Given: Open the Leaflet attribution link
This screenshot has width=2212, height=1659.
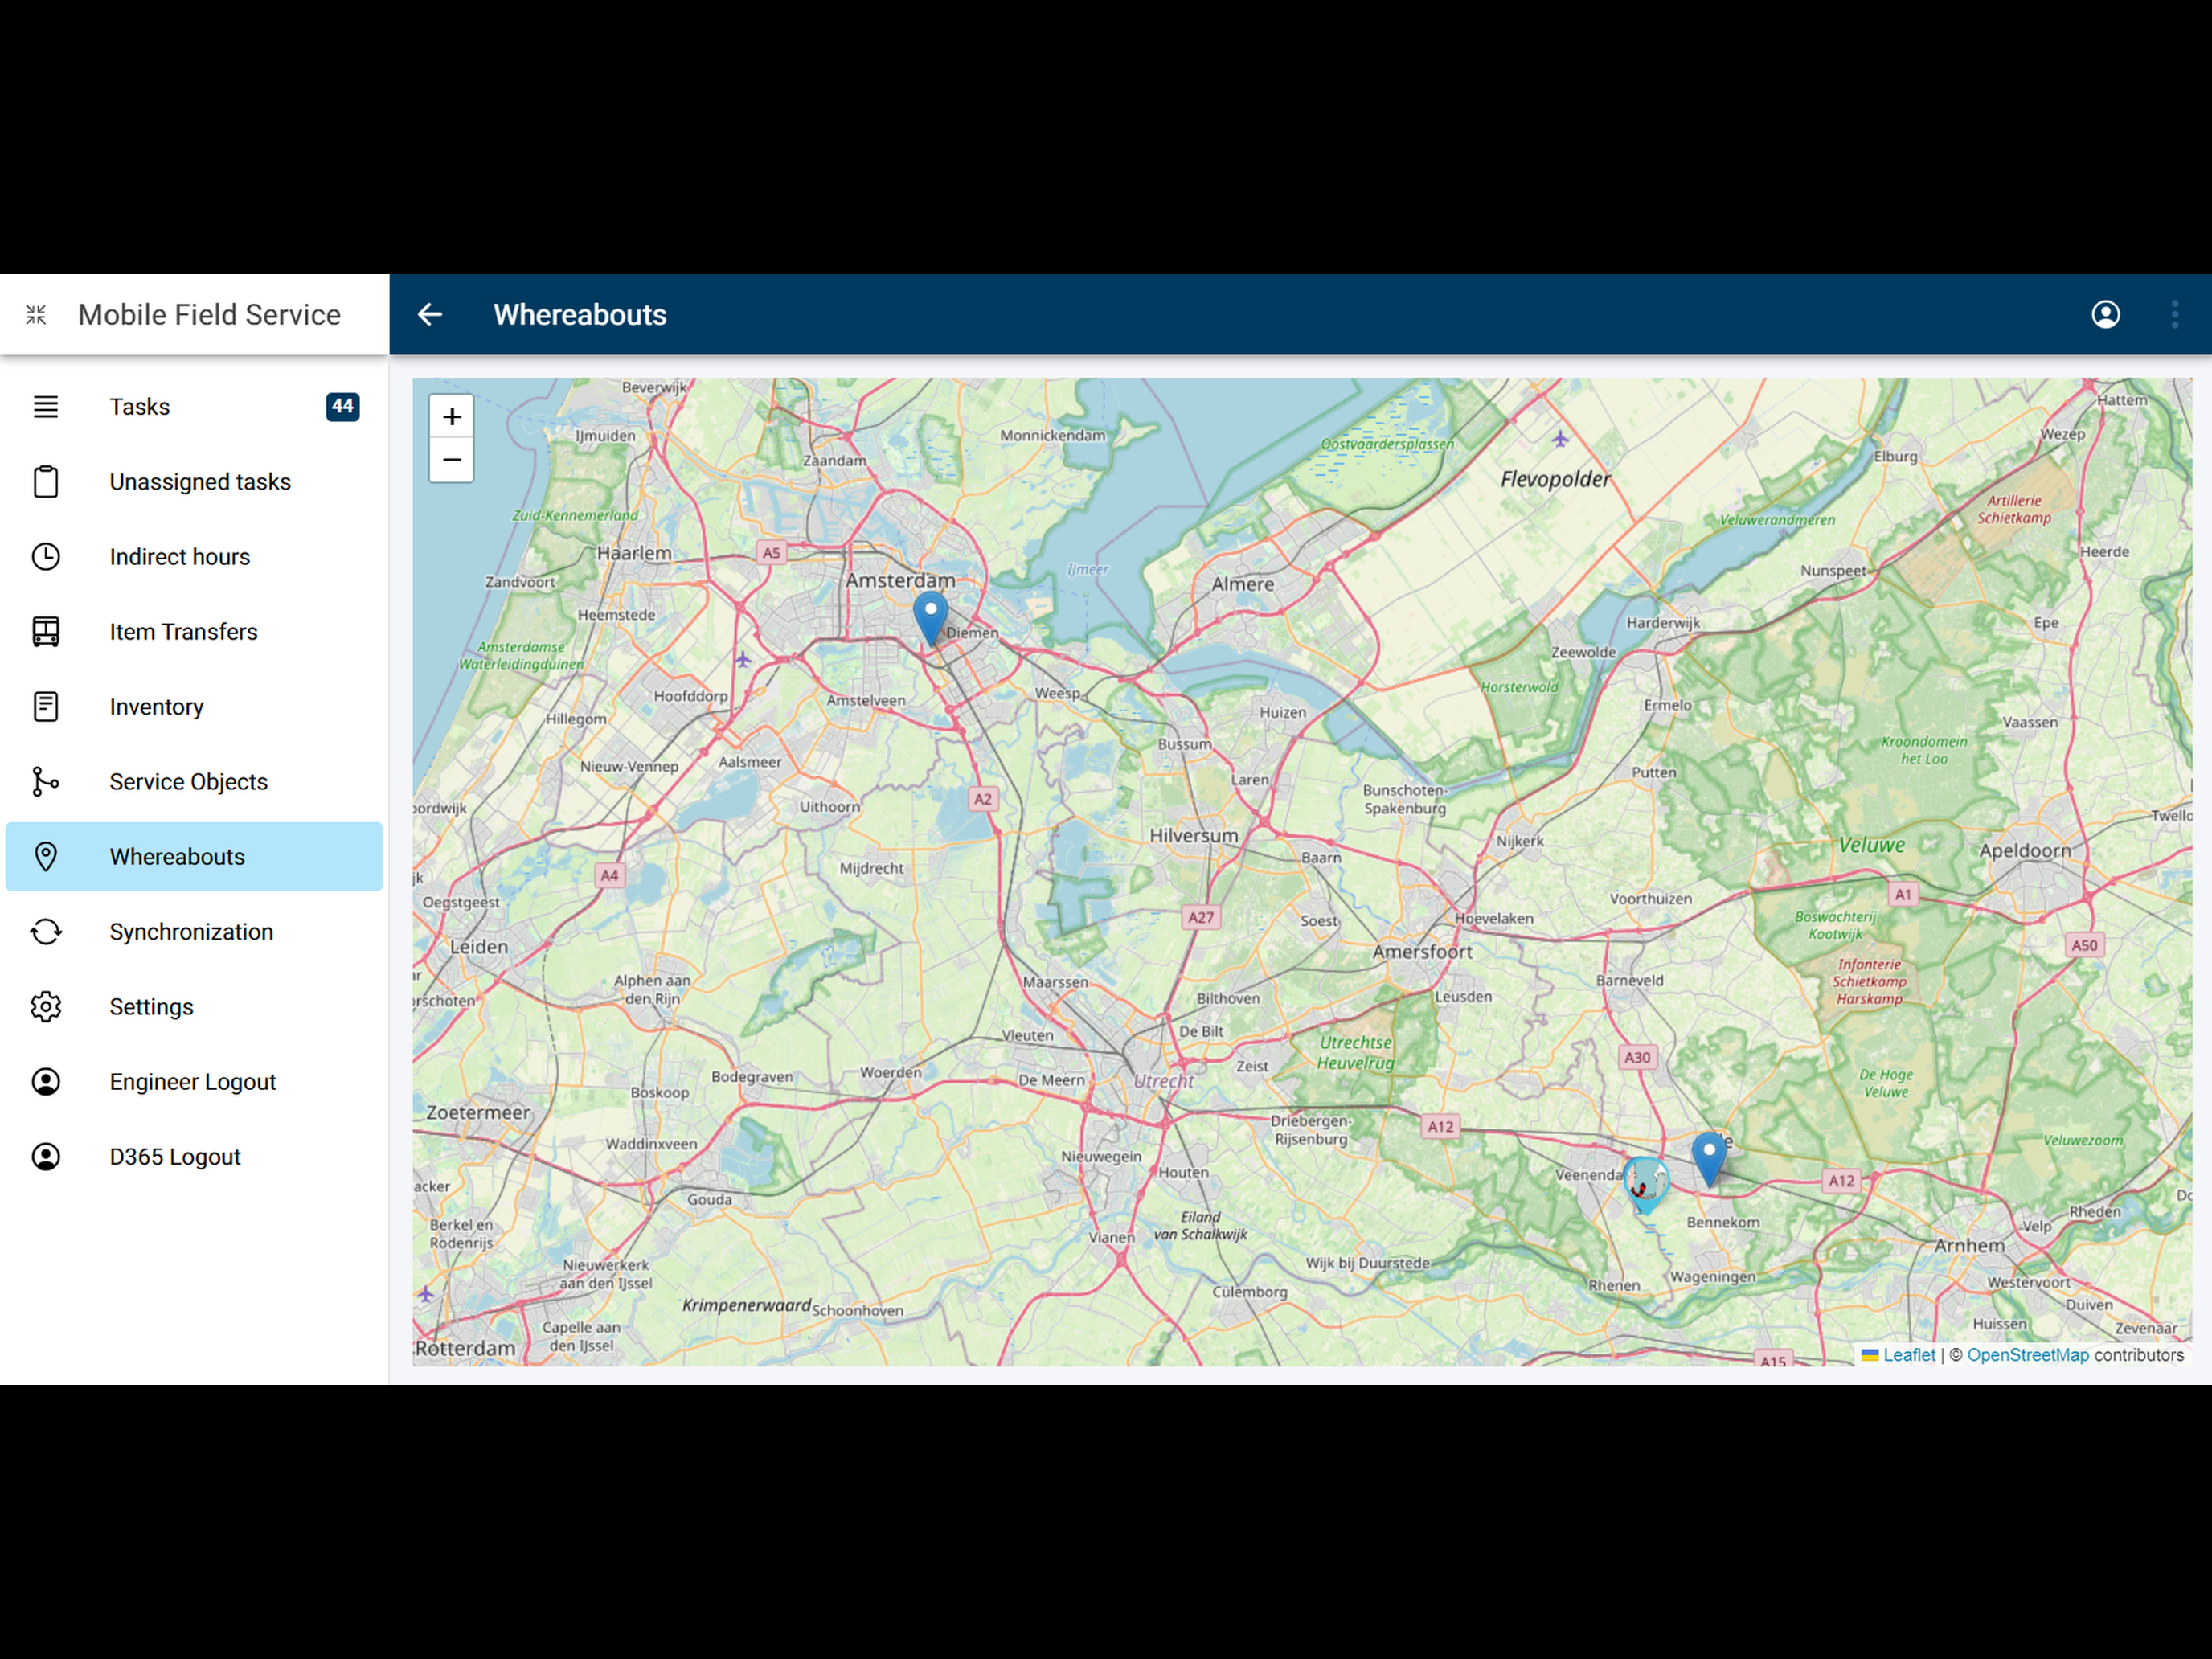Looking at the screenshot, I should [1908, 1355].
